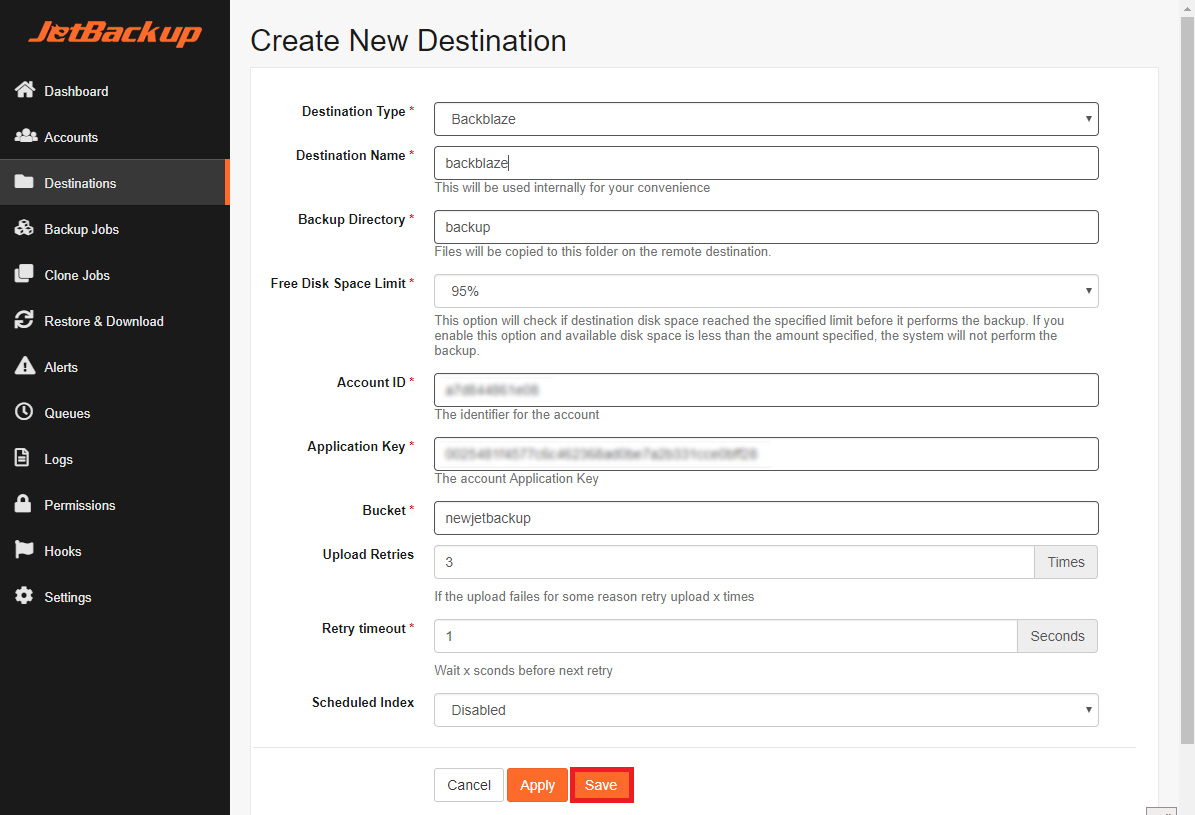Click the Clone Jobs copy icon

(x=24, y=274)
